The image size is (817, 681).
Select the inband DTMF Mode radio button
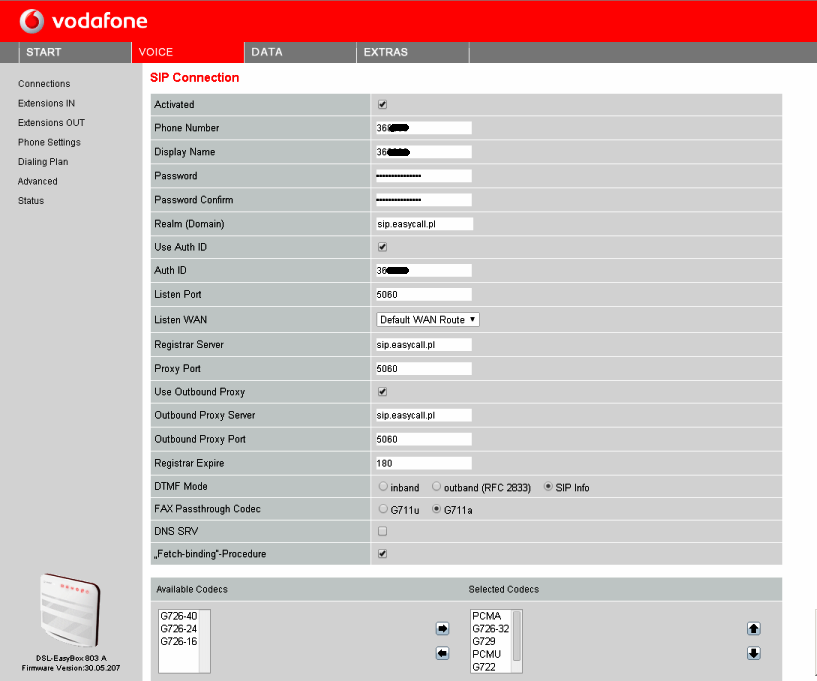point(382,486)
